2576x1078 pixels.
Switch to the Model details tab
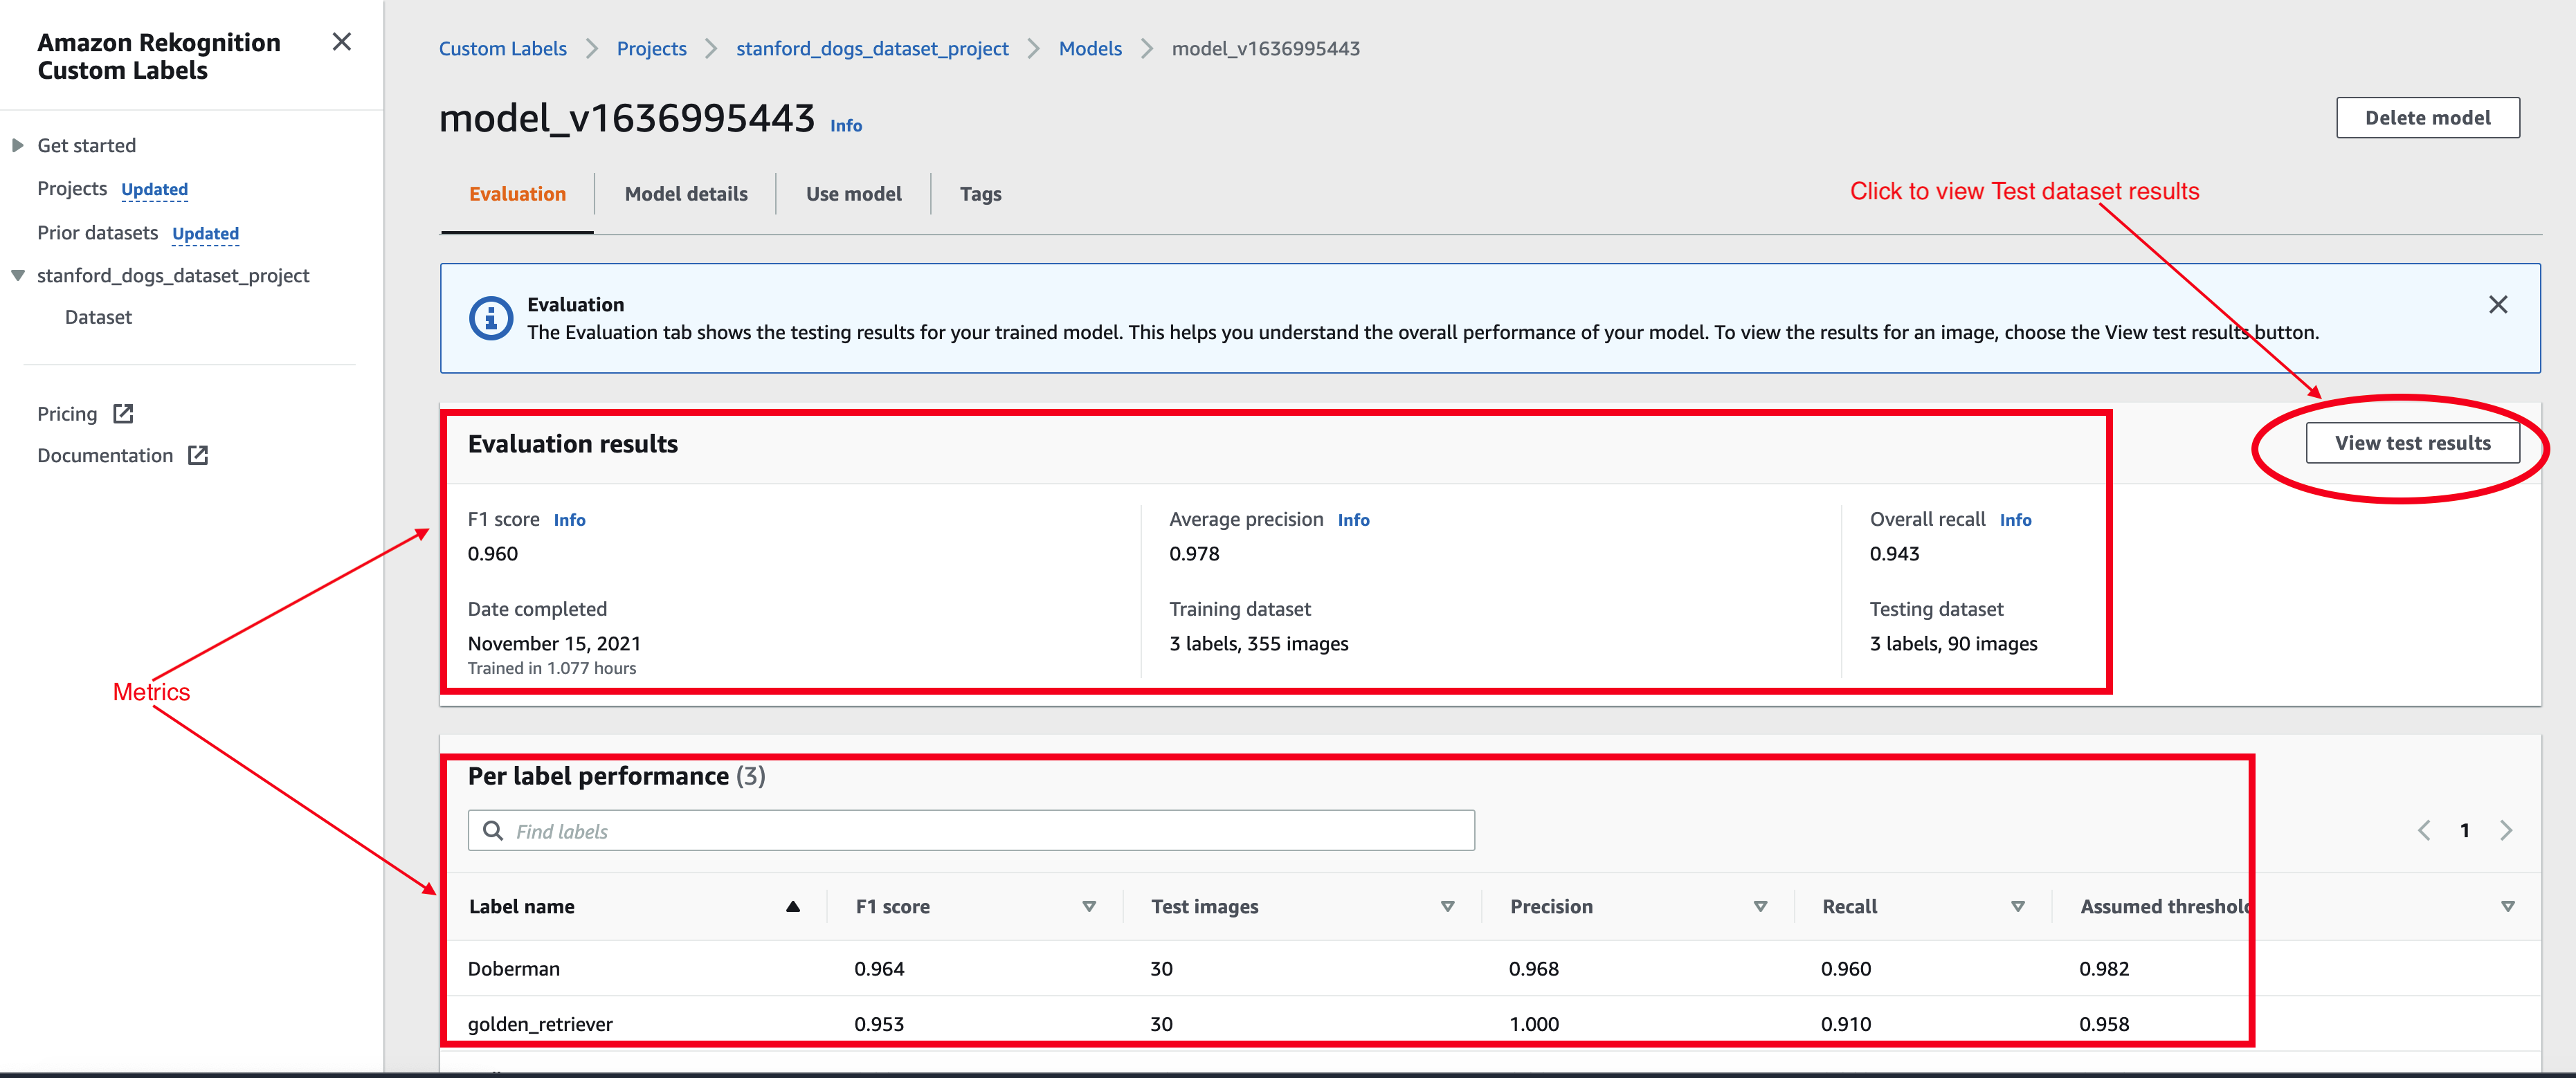[686, 194]
